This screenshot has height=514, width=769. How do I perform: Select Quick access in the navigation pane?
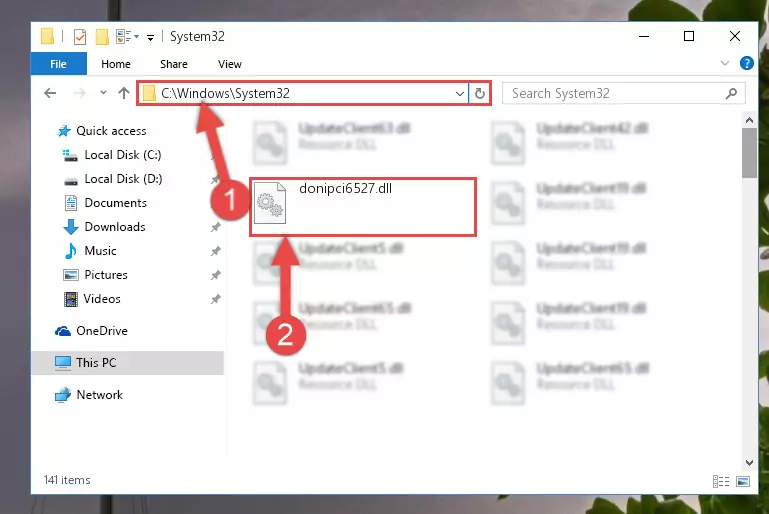pos(111,131)
